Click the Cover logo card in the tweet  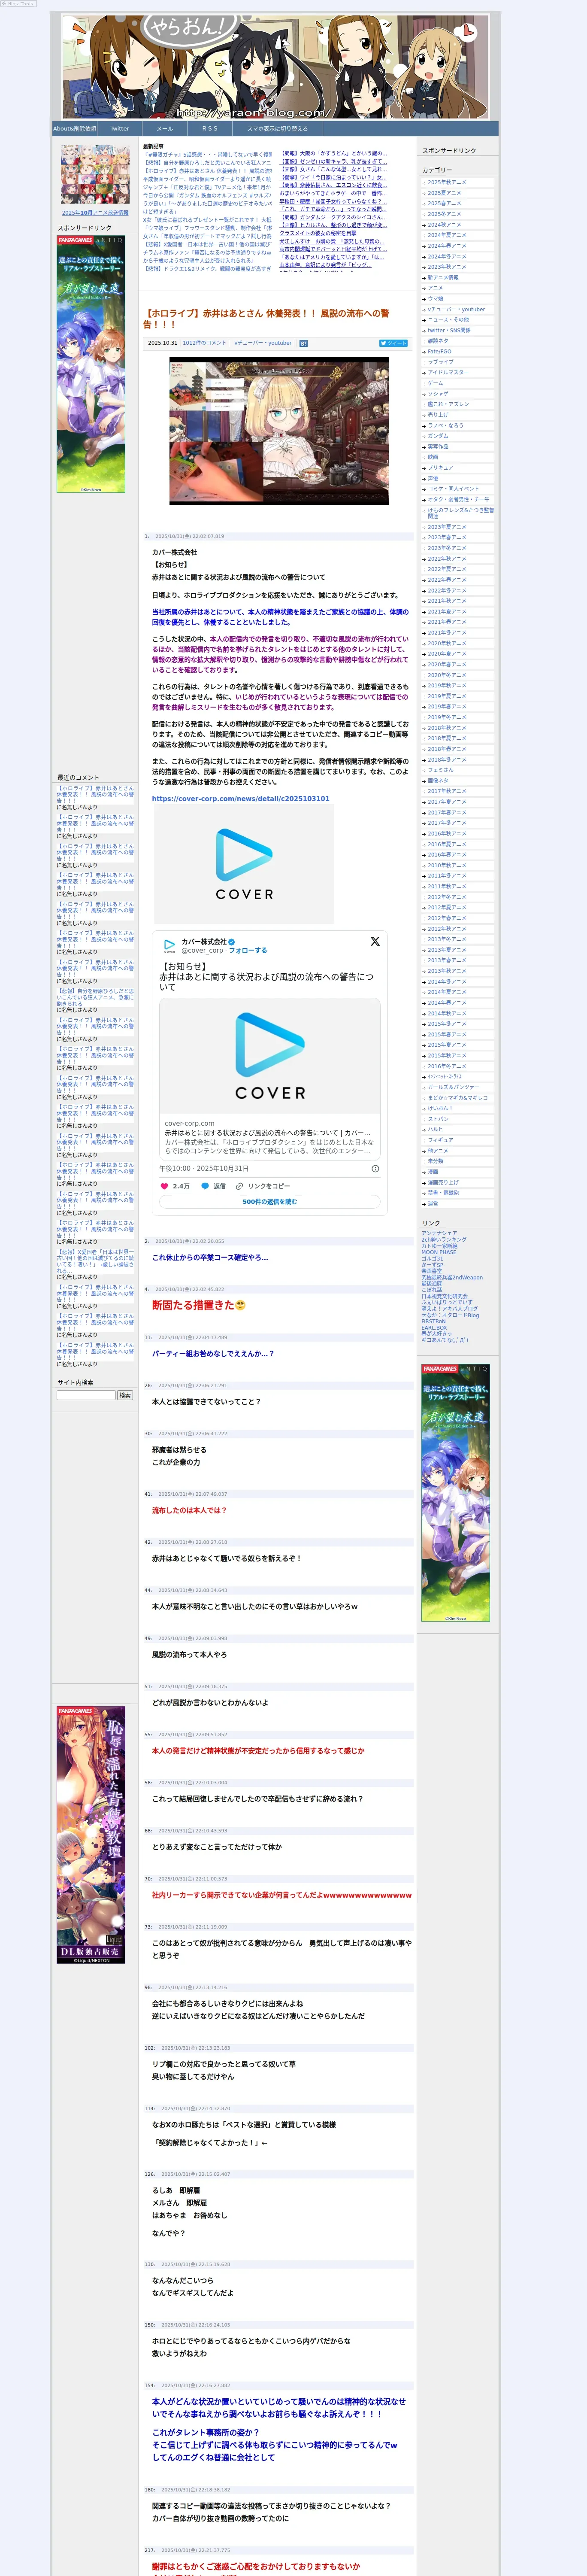pos(270,1056)
